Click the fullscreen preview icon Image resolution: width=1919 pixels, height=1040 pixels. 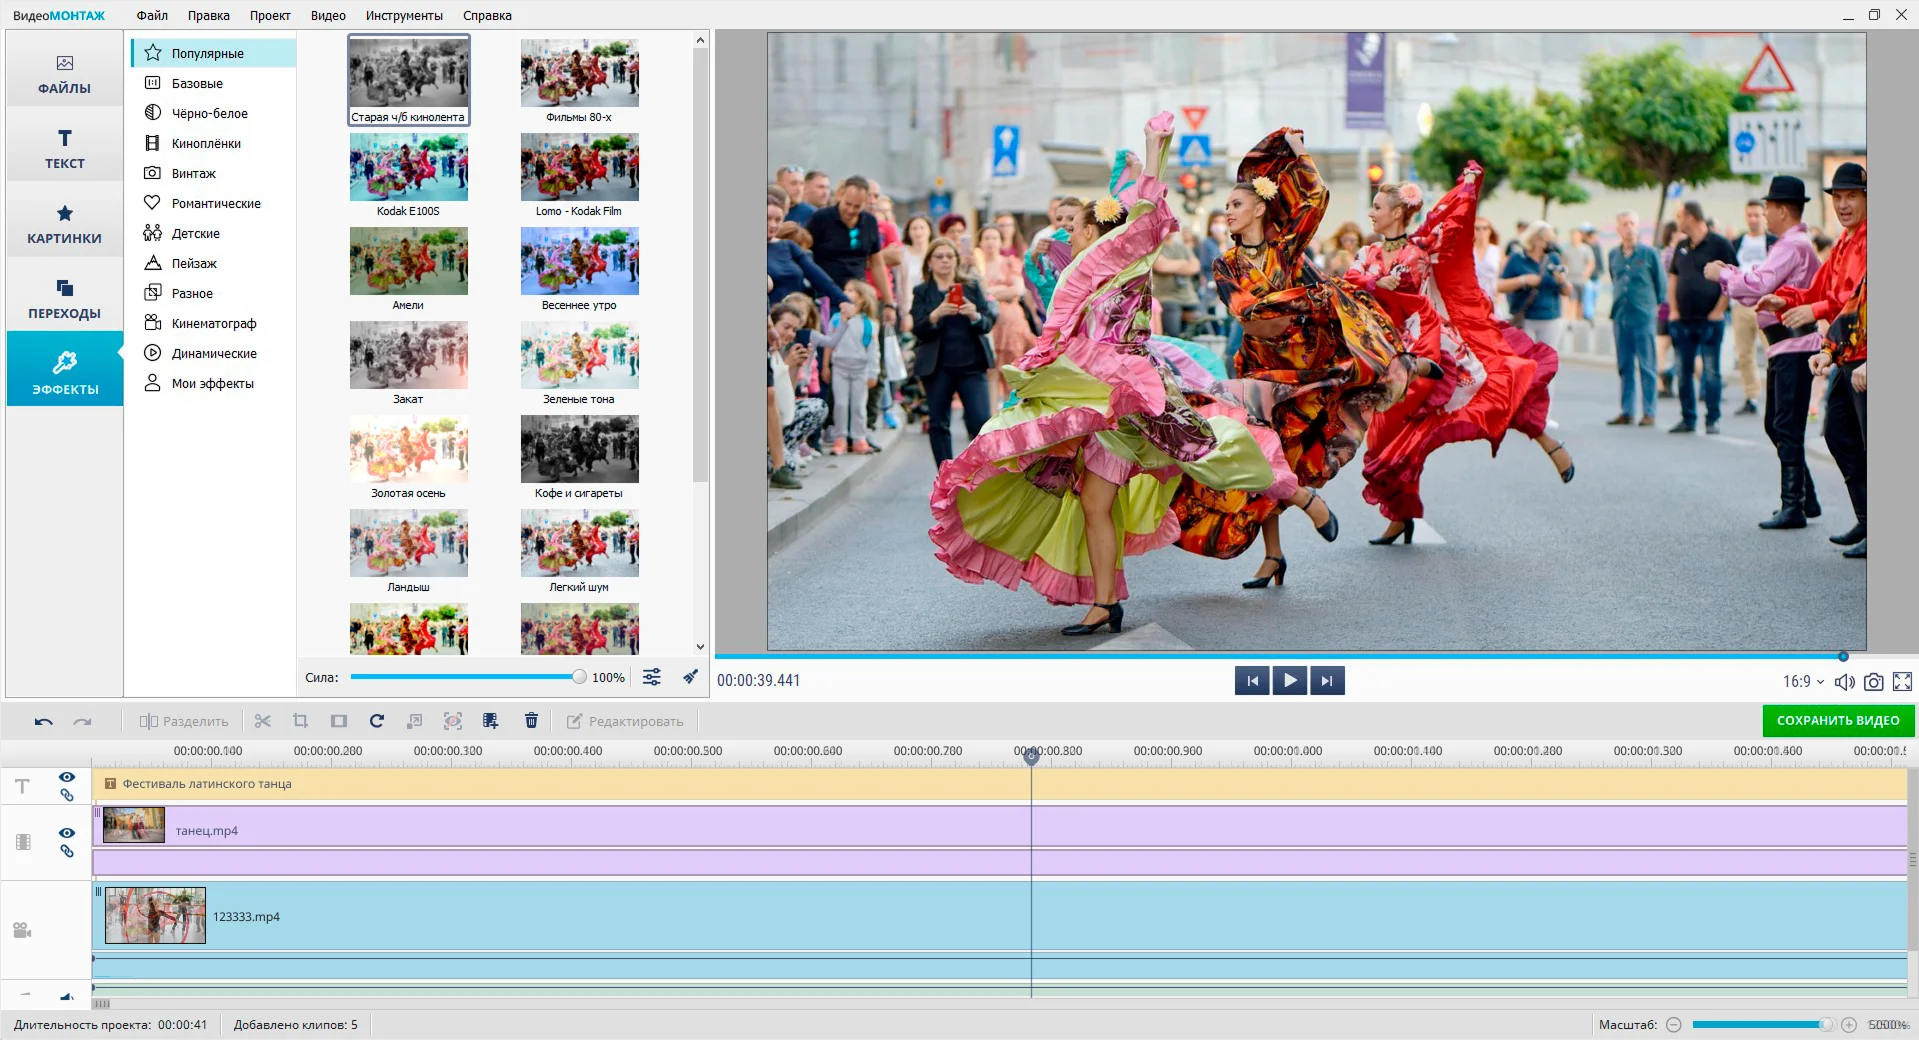click(x=1903, y=682)
